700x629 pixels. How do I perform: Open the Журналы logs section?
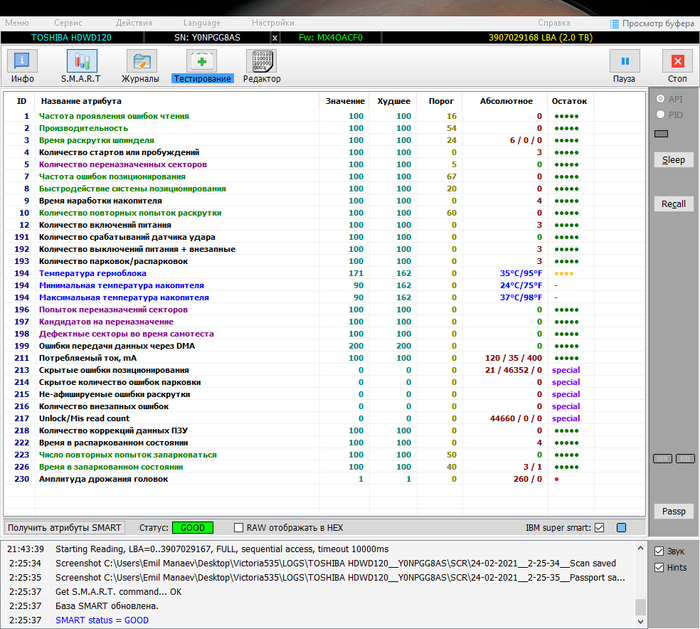coord(140,66)
